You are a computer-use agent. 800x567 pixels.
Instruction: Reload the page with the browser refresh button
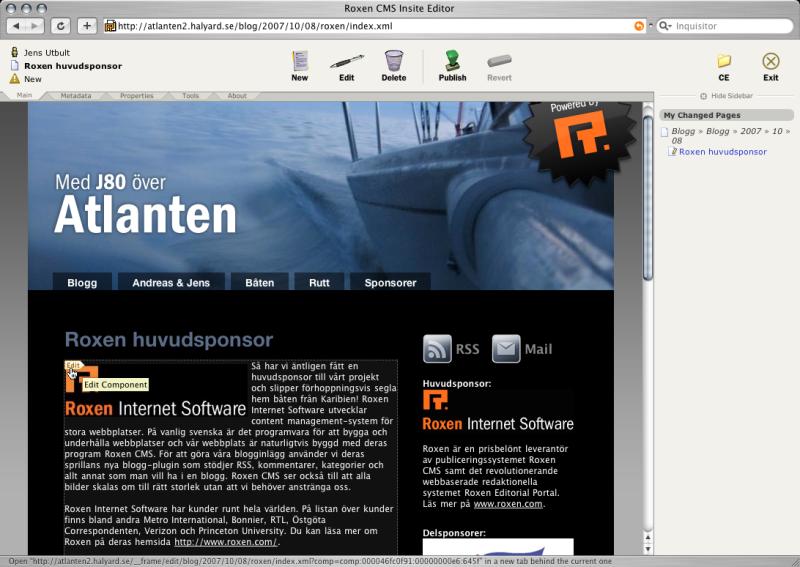pos(60,26)
